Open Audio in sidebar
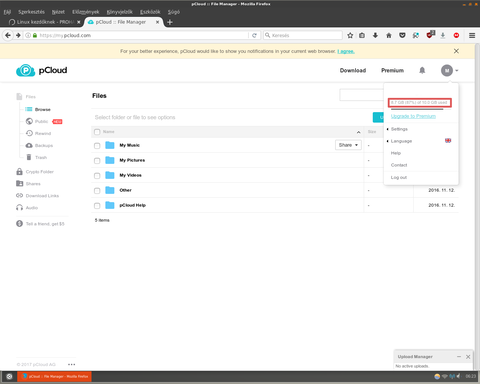The image size is (480, 384). coord(27,208)
